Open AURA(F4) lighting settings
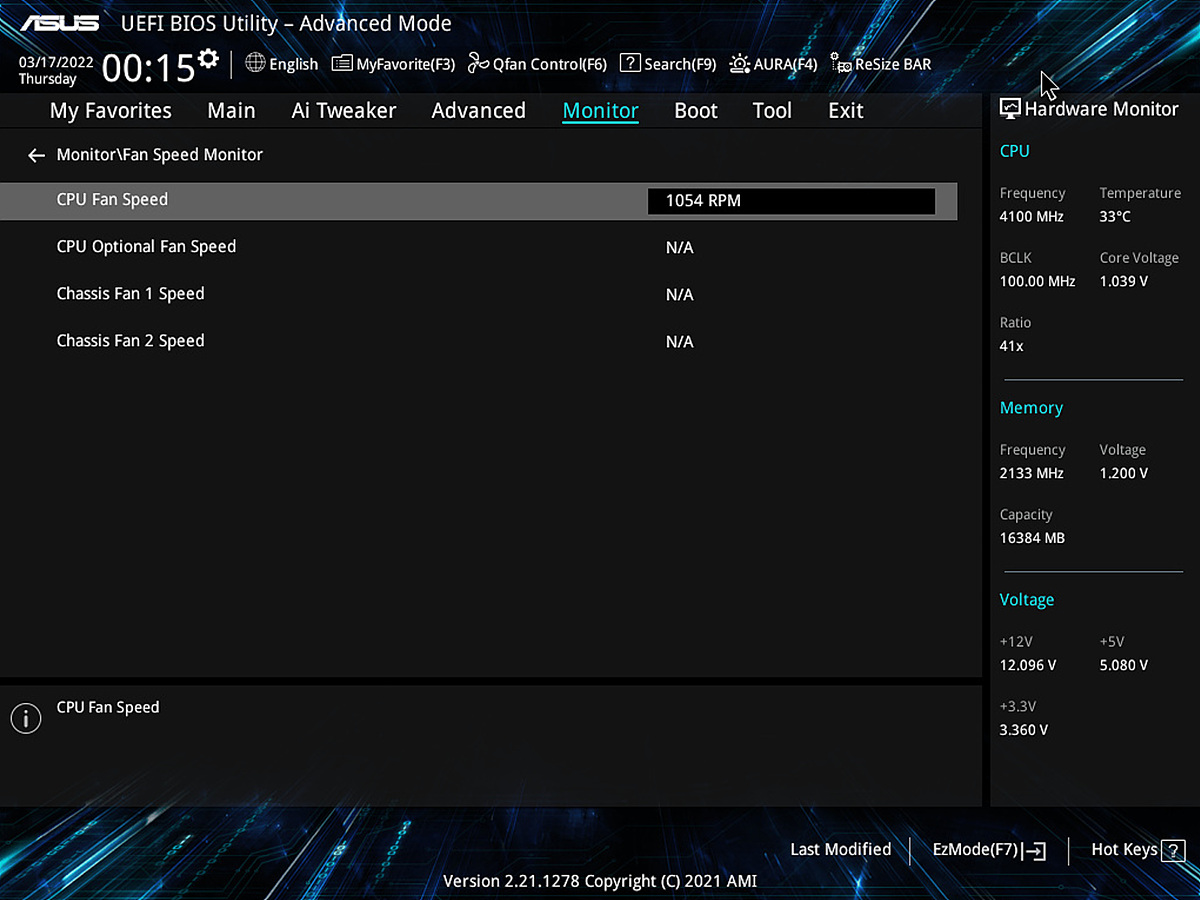Screen dimensions: 1200x900 774,64
